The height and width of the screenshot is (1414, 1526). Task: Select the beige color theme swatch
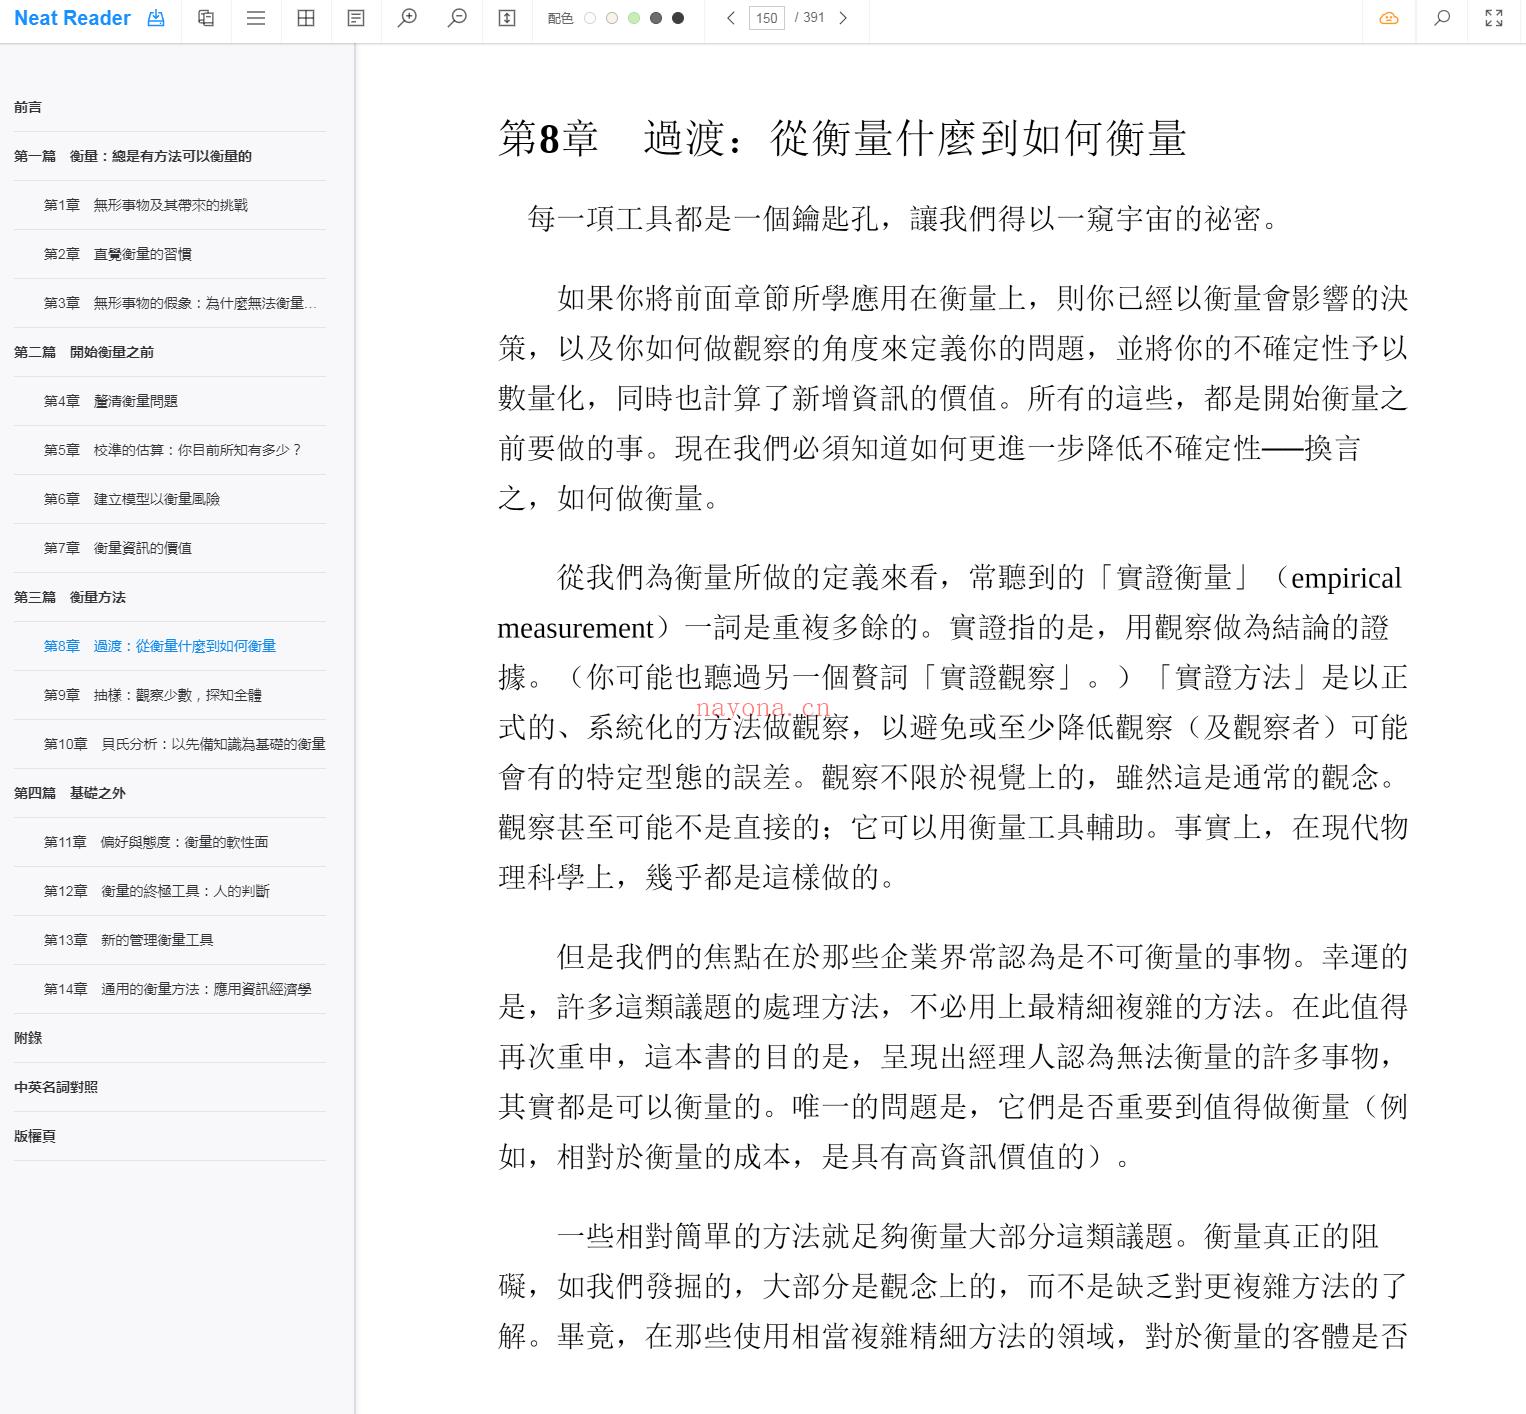(x=612, y=18)
